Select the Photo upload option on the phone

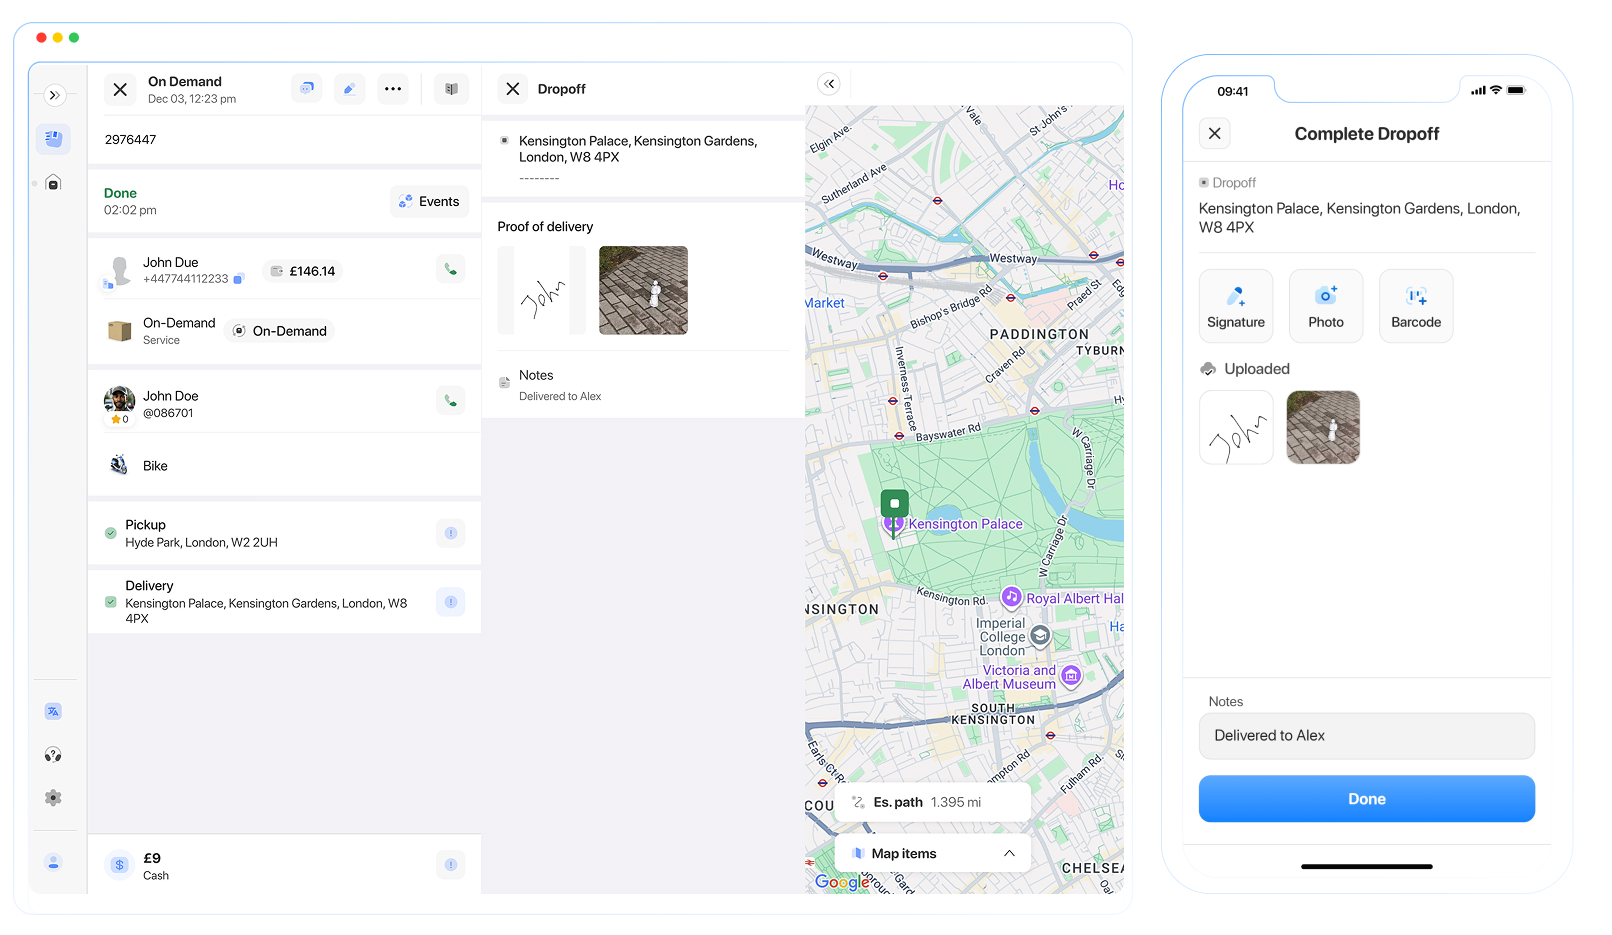click(1326, 305)
